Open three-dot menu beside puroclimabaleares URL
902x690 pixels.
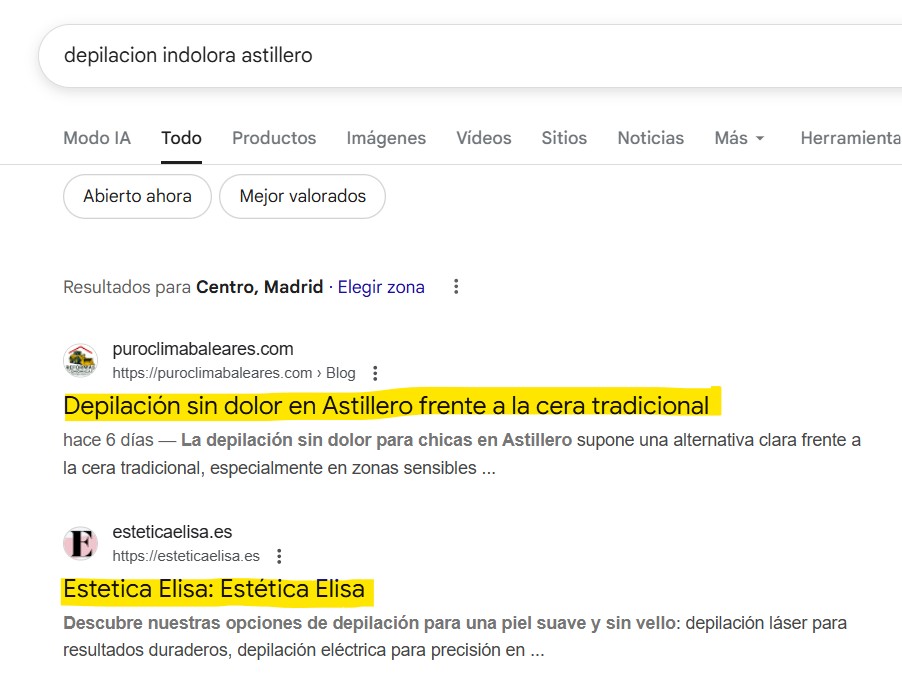(376, 373)
